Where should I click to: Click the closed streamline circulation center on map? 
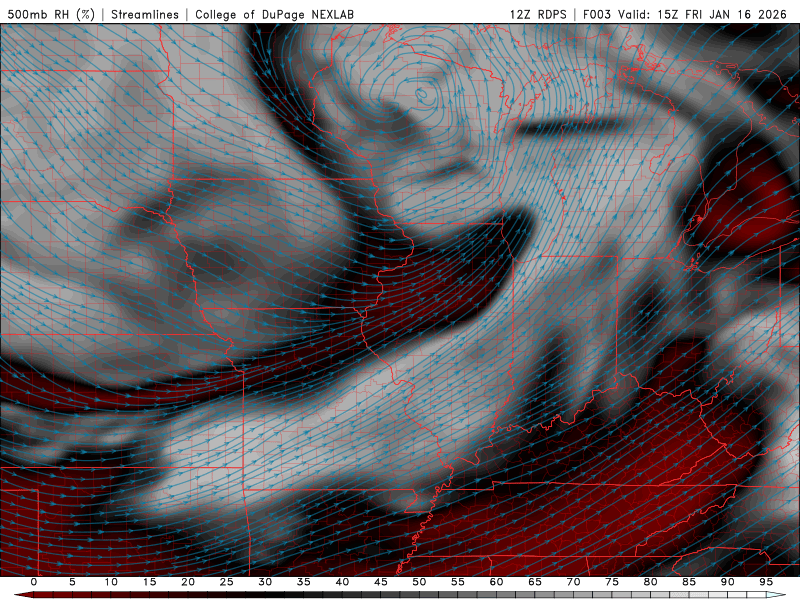[421, 94]
